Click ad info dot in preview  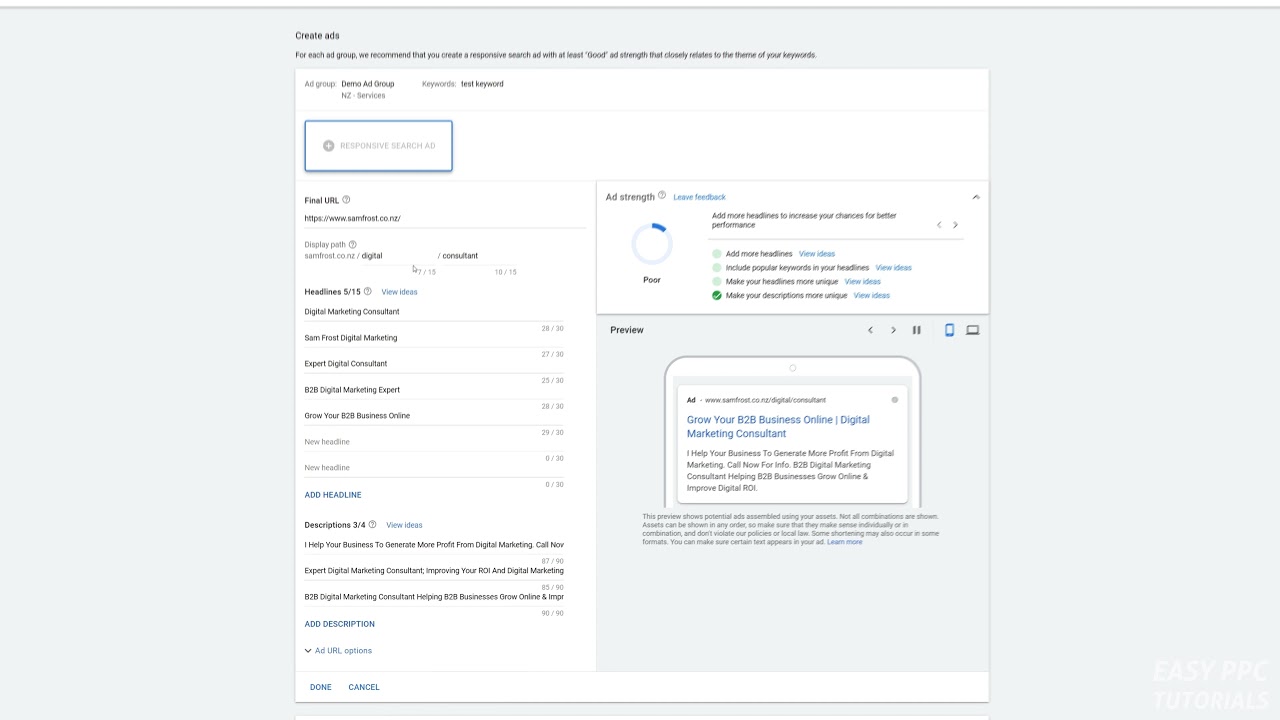894,400
